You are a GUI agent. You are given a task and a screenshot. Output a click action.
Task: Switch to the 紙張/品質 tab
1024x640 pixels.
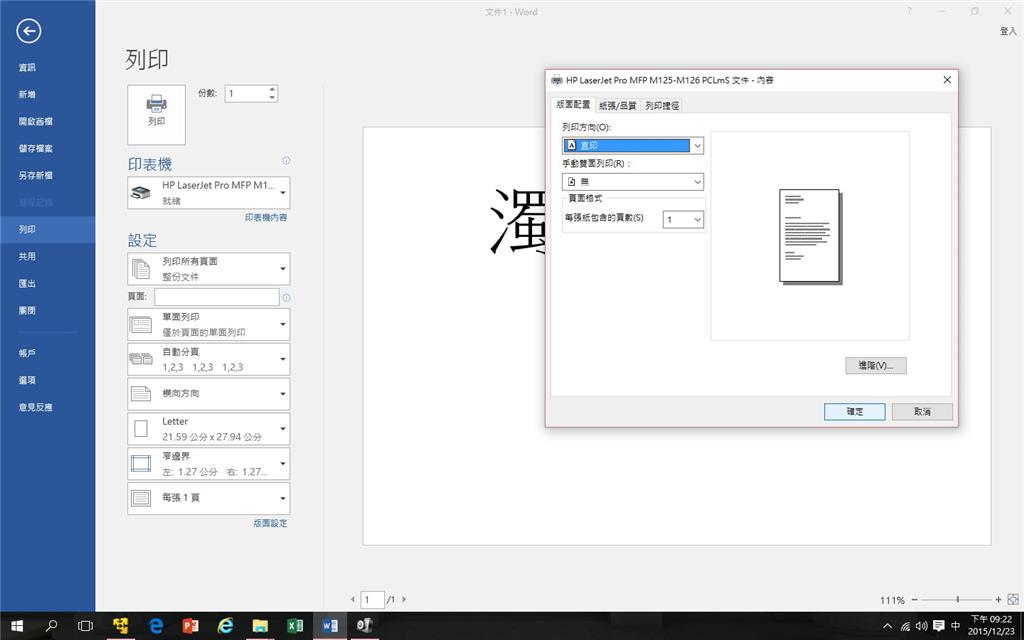click(618, 105)
